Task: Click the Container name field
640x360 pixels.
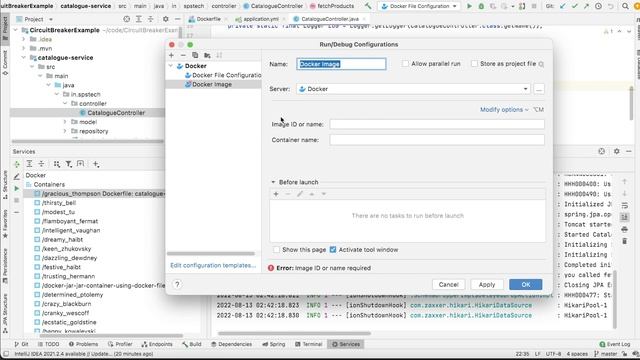Action: 437,140
